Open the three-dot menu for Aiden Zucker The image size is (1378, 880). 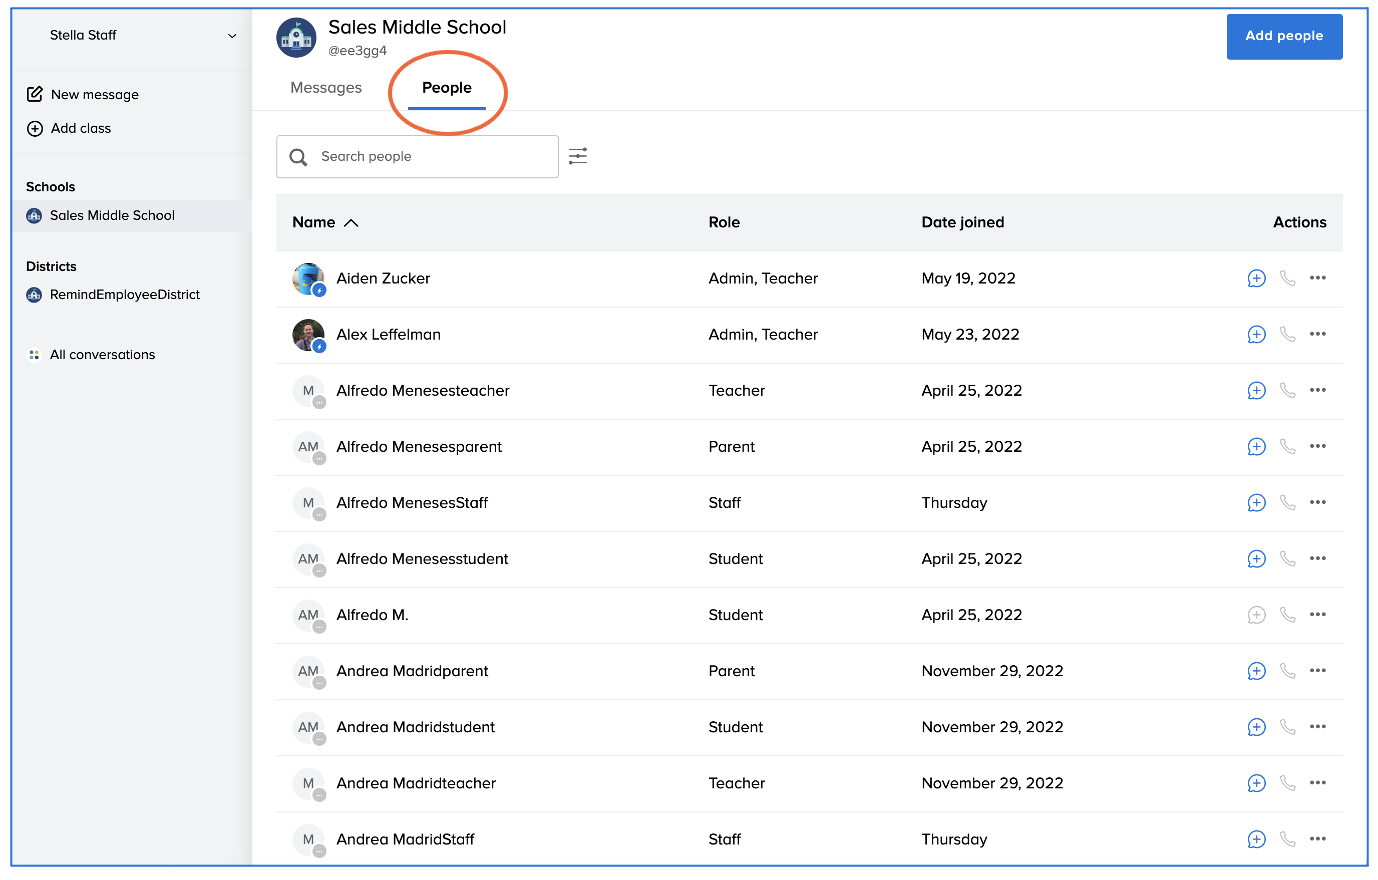[x=1317, y=279]
